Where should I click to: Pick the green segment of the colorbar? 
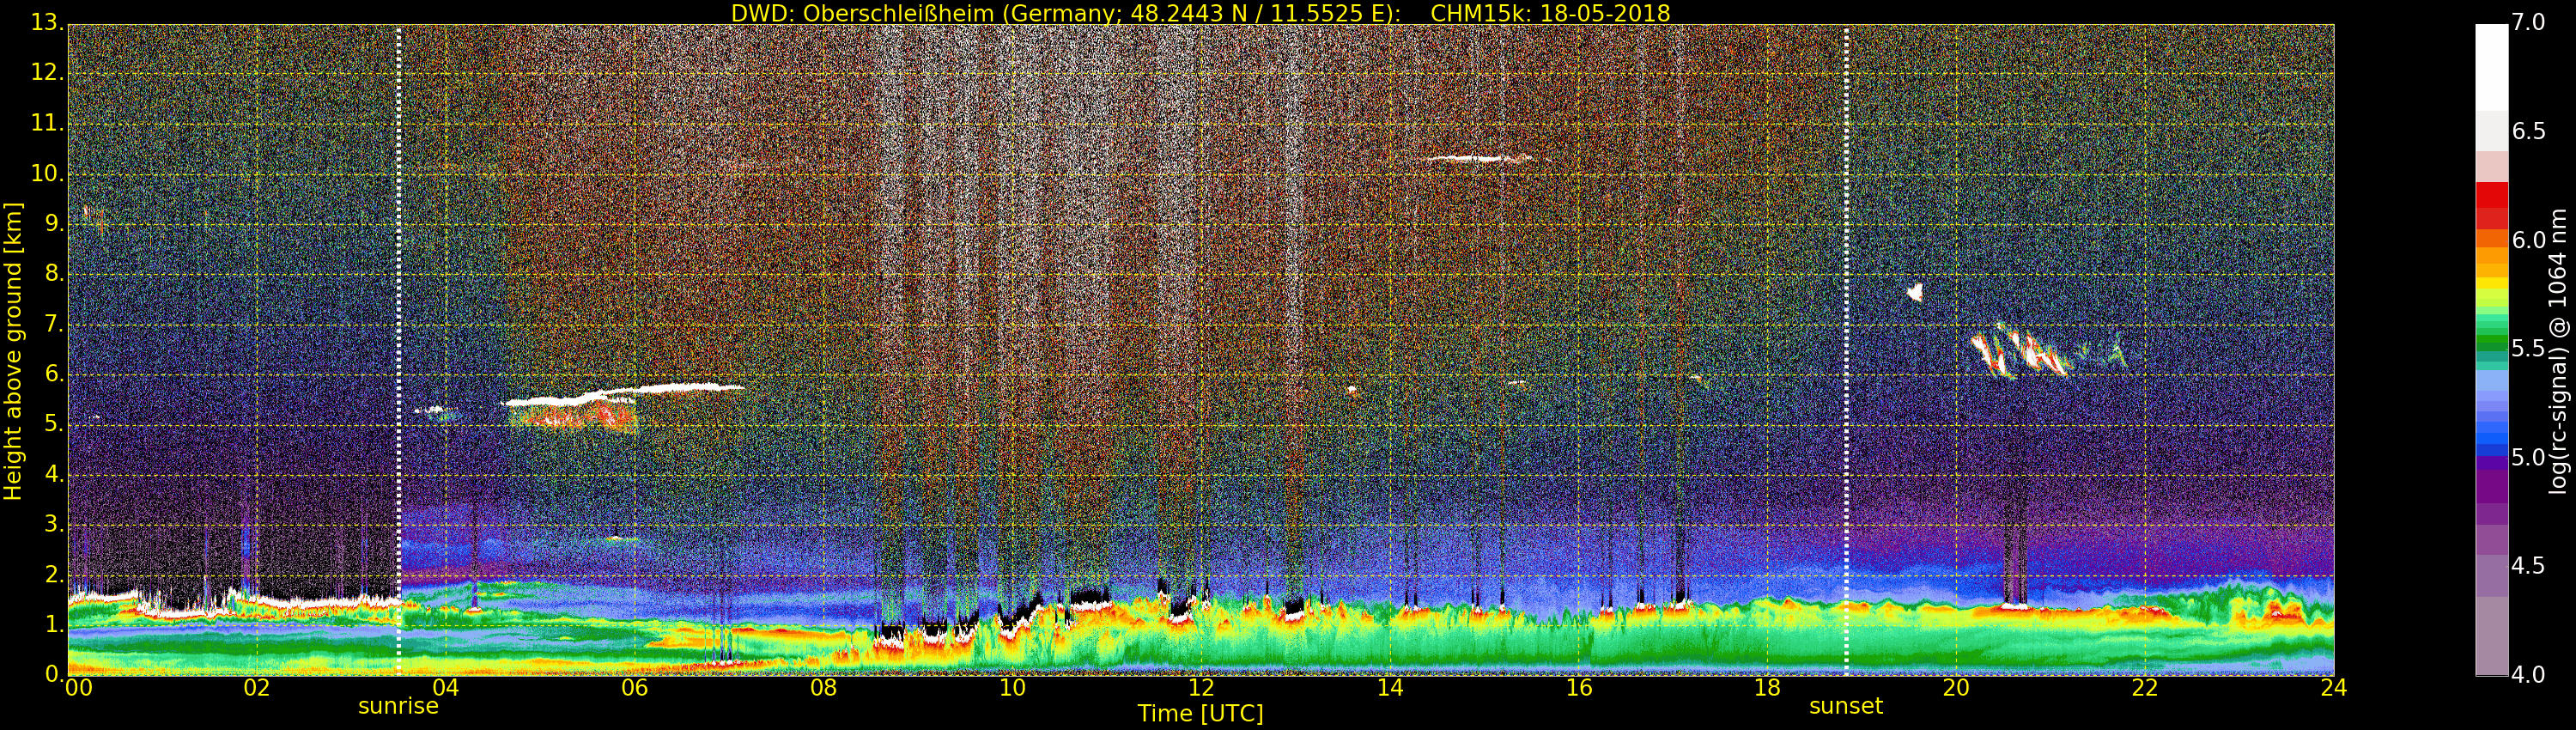(x=2491, y=340)
